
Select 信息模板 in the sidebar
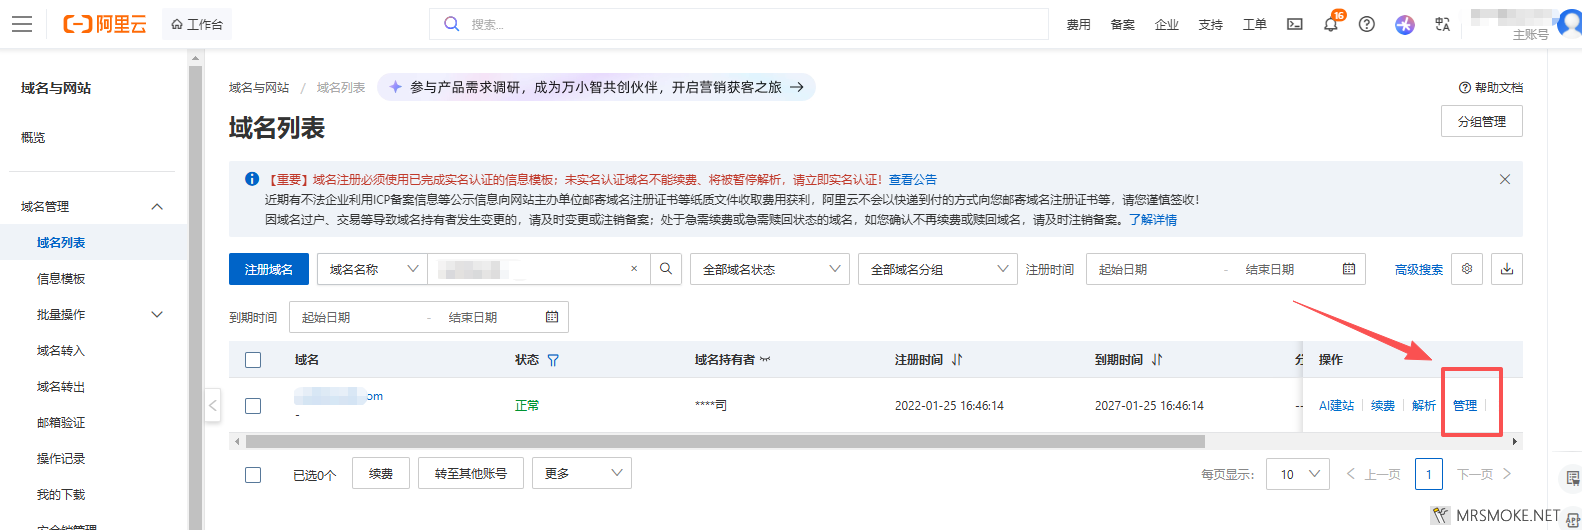[61, 279]
